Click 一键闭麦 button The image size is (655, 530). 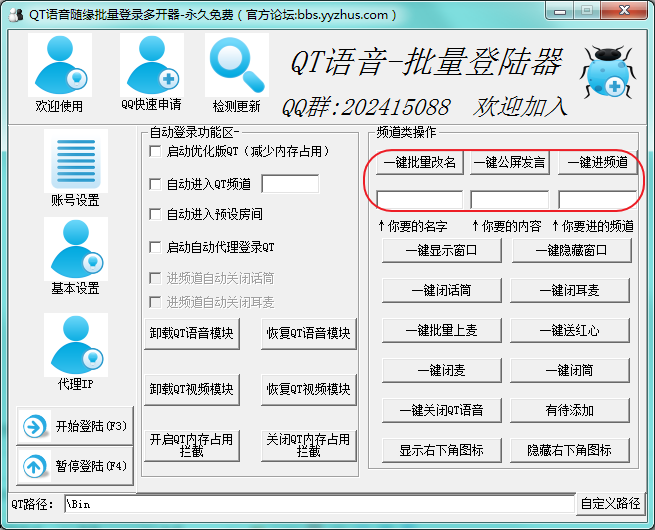click(x=442, y=370)
